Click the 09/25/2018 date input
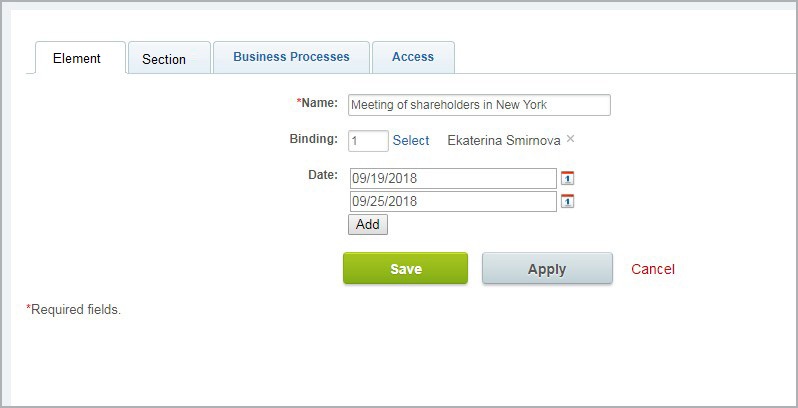The image size is (798, 408). (x=453, y=201)
